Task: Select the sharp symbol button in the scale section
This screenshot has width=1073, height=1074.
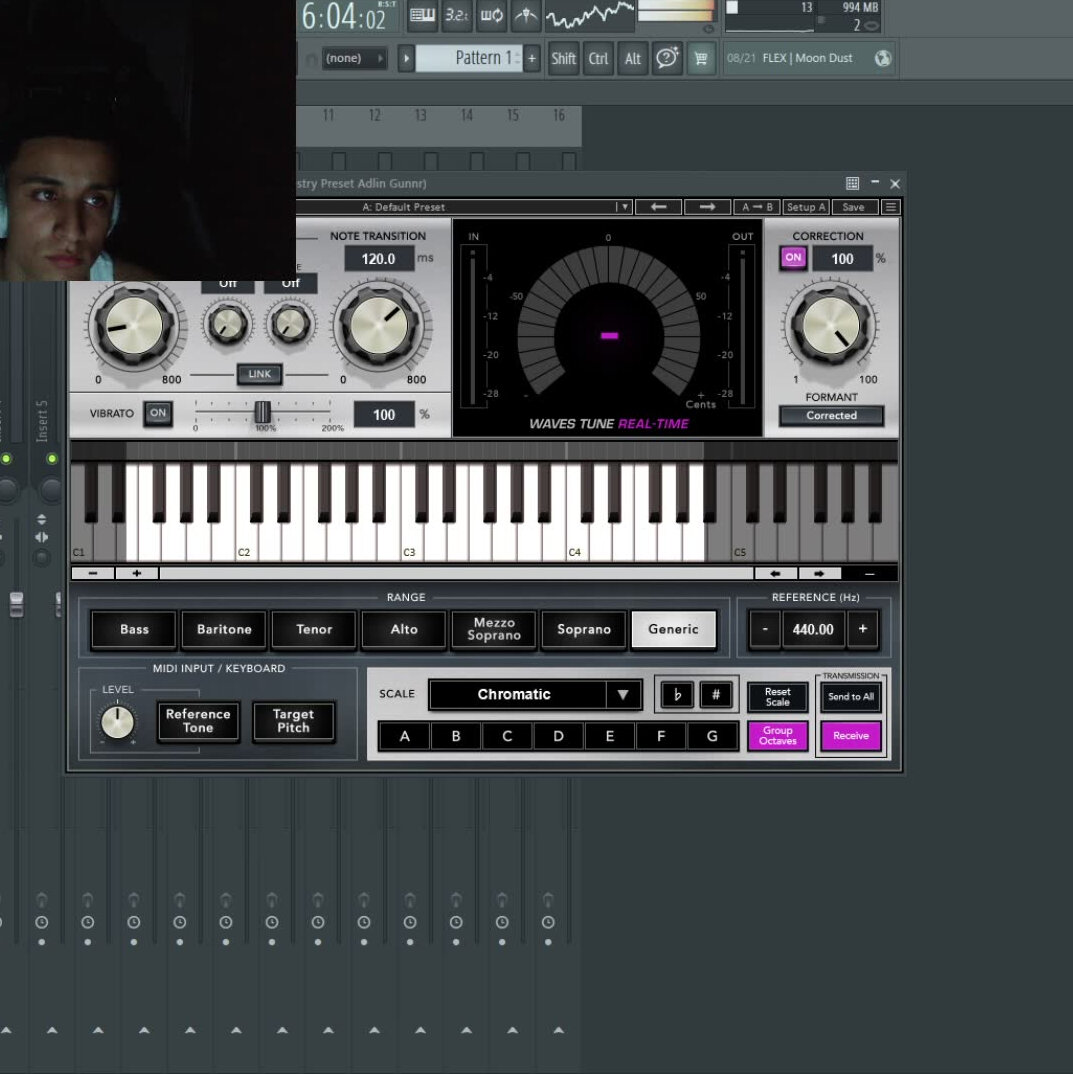Action: pos(716,694)
